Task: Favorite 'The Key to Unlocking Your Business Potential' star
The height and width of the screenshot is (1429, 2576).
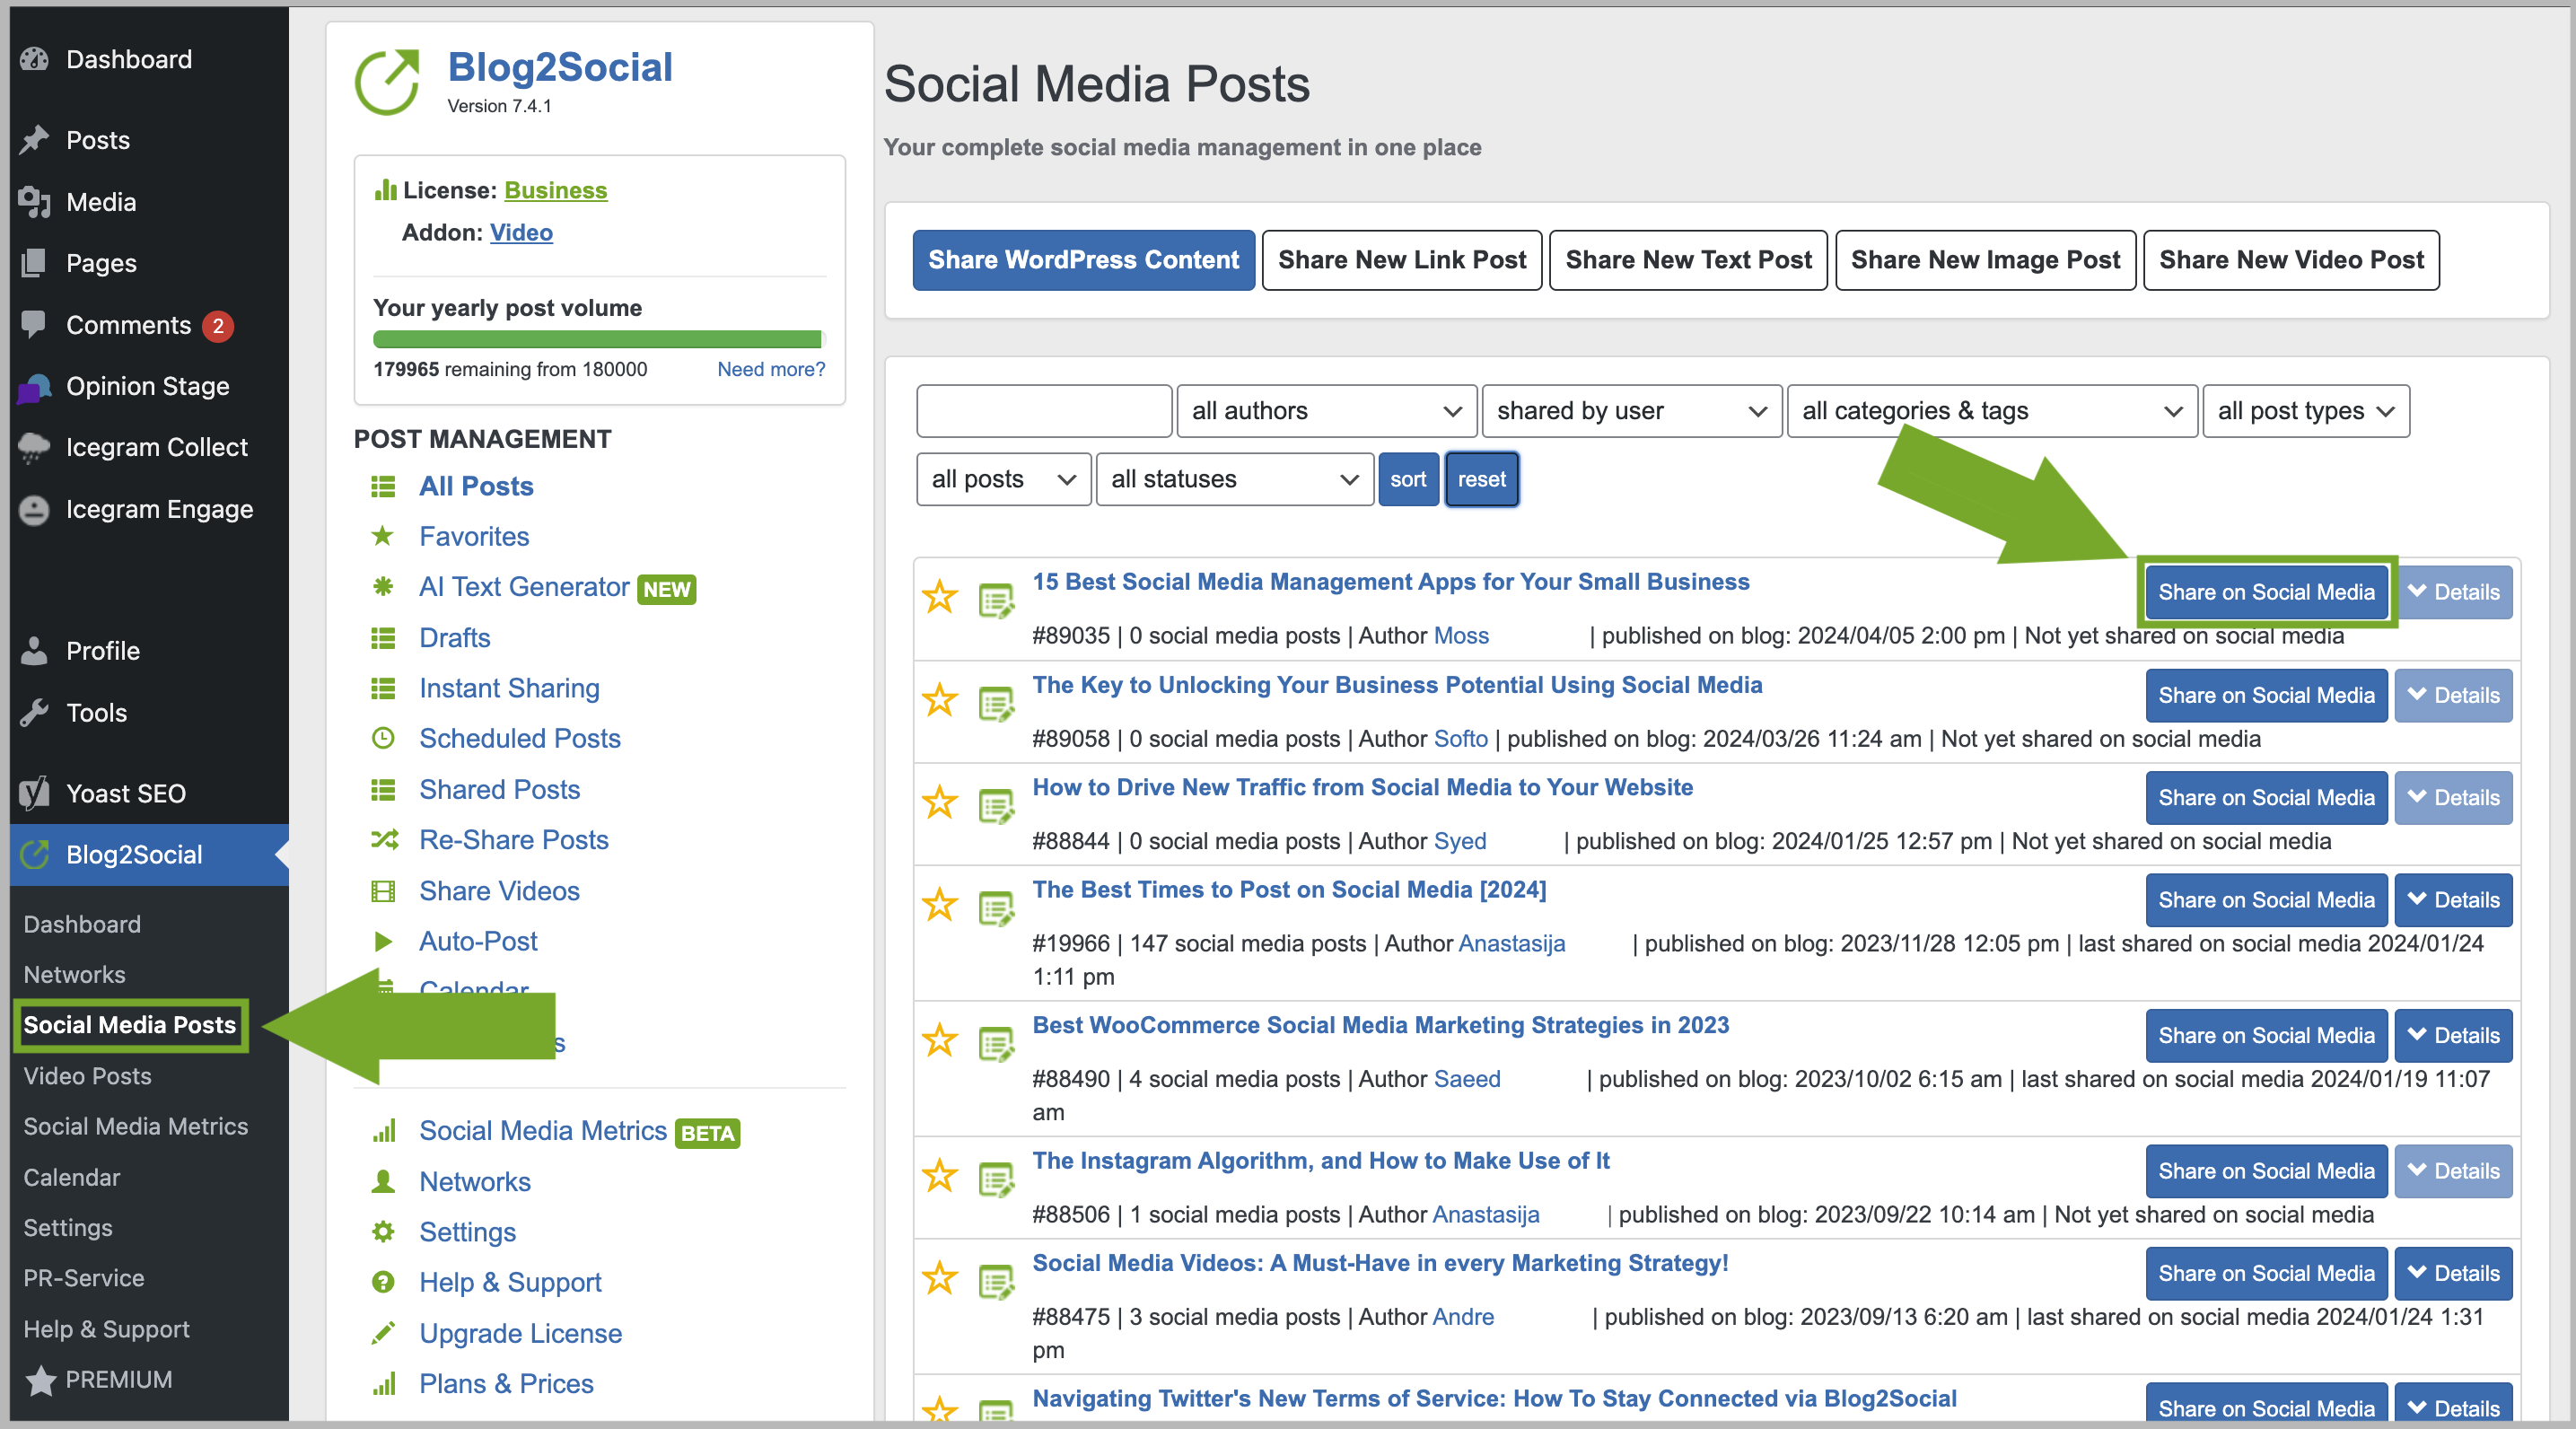Action: (x=939, y=701)
